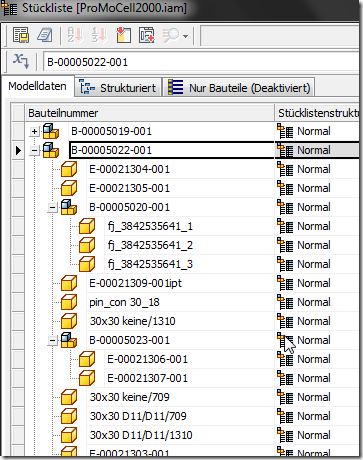Select the E-00021309-001ipt part number cell
Viewport: 363px width, 460px height.
point(180,283)
